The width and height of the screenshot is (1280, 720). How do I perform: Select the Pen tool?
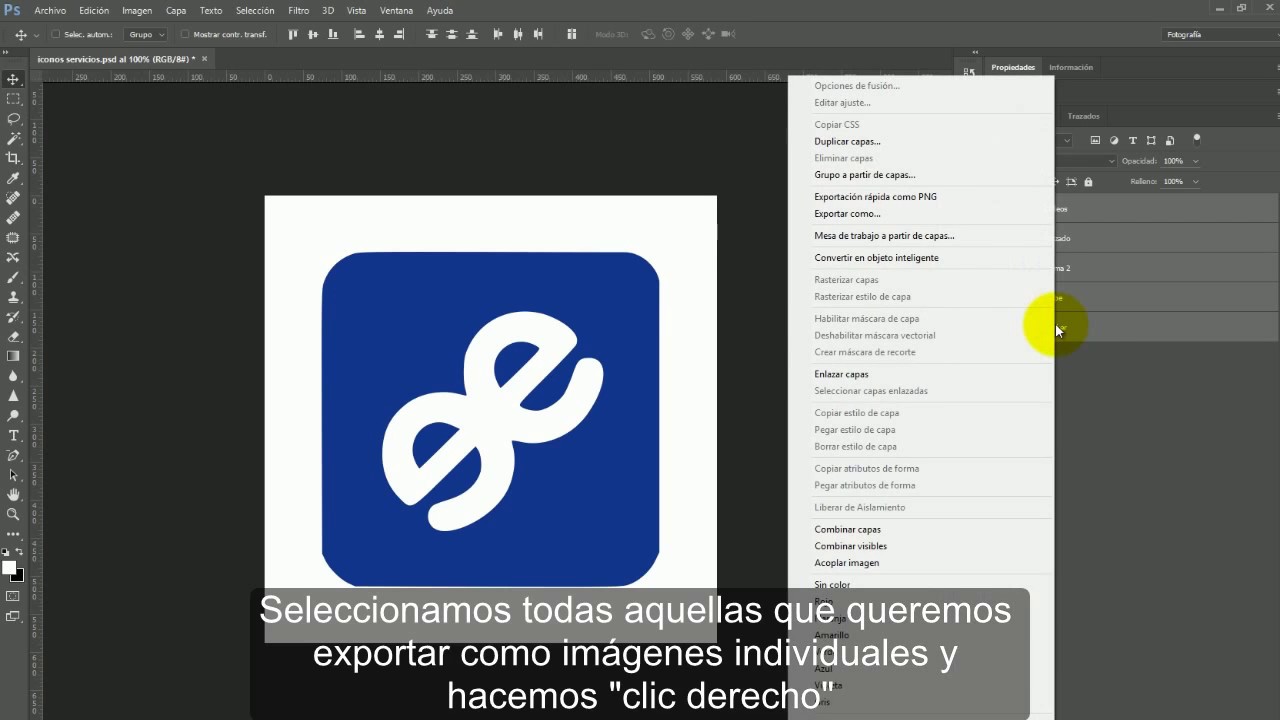coord(13,456)
